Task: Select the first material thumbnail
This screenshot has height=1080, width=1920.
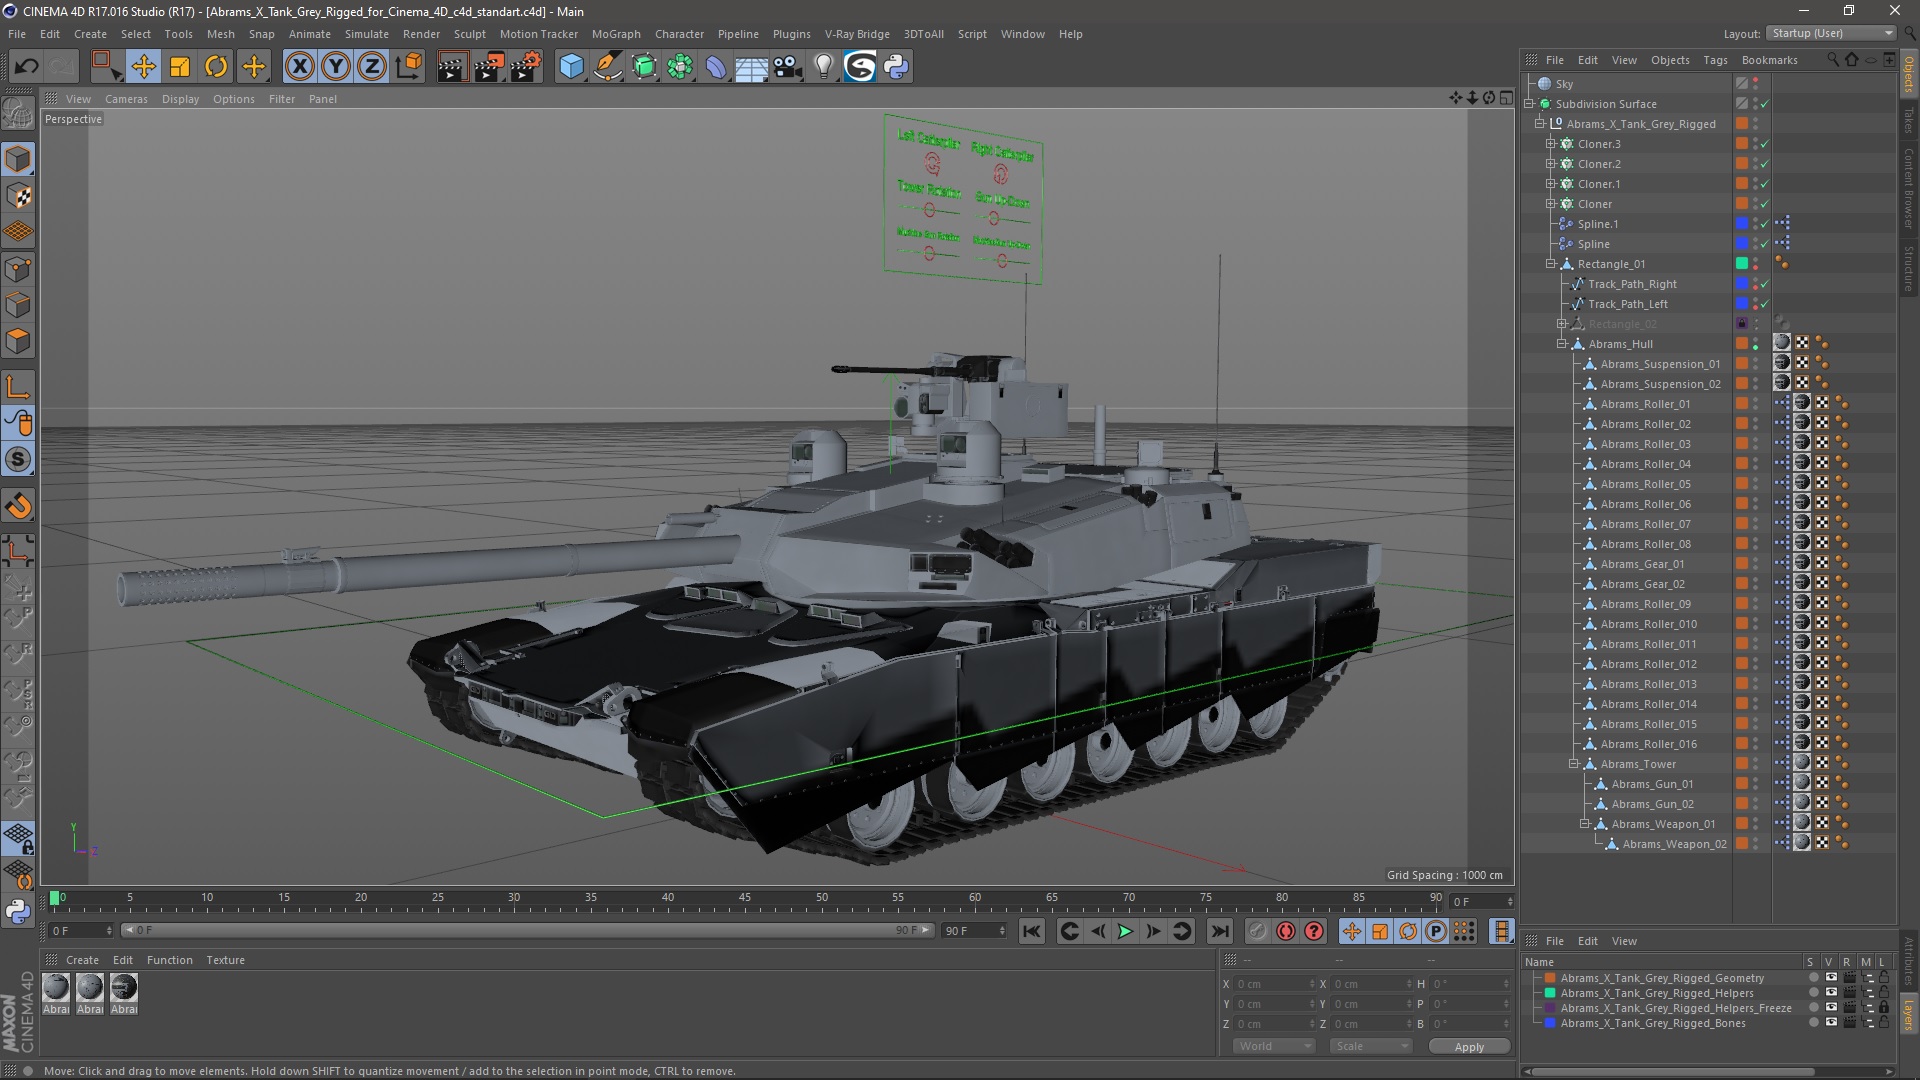Action: (57, 989)
